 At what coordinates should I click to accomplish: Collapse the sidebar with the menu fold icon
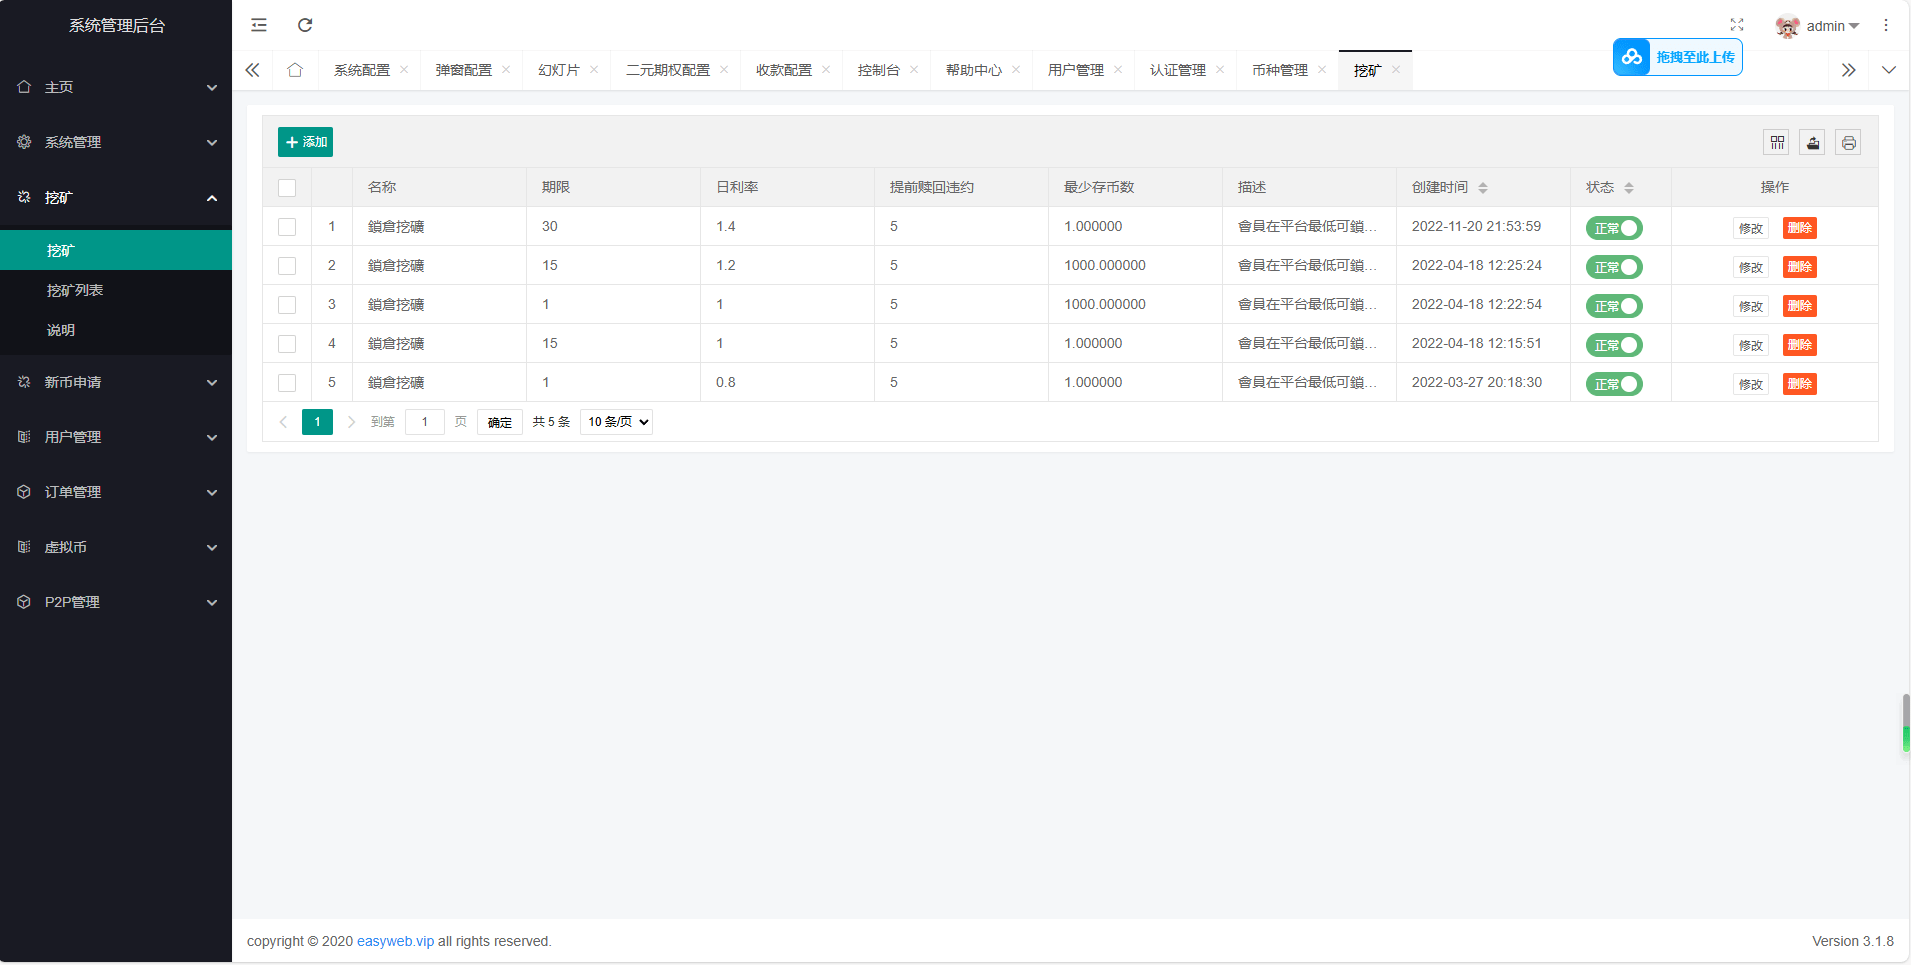point(259,25)
